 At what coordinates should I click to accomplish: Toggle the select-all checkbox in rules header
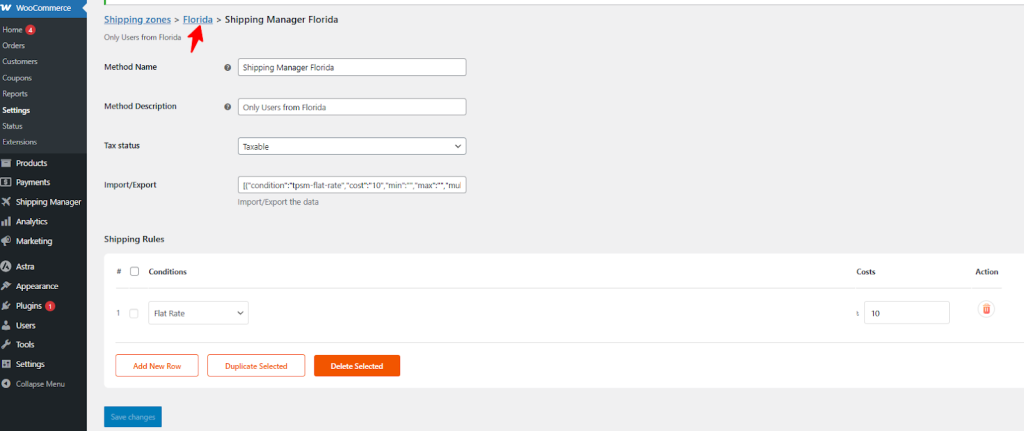(x=134, y=272)
